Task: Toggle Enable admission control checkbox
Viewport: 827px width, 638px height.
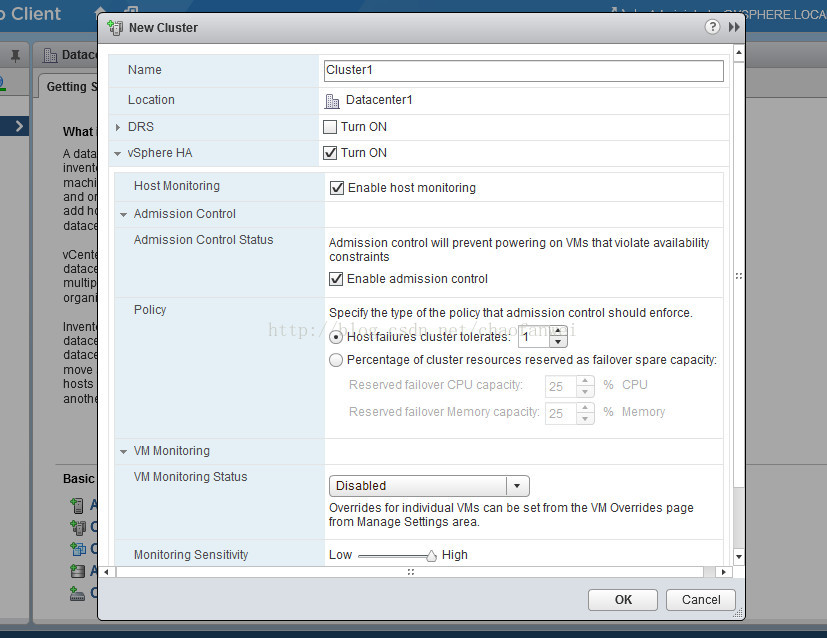Action: pyautogui.click(x=336, y=279)
